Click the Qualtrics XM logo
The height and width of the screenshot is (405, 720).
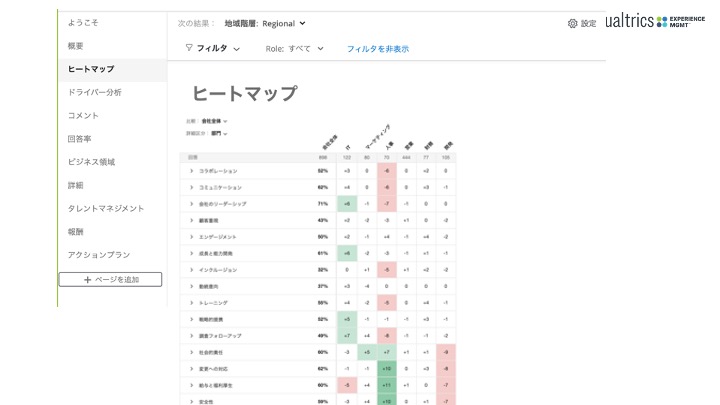655,22
